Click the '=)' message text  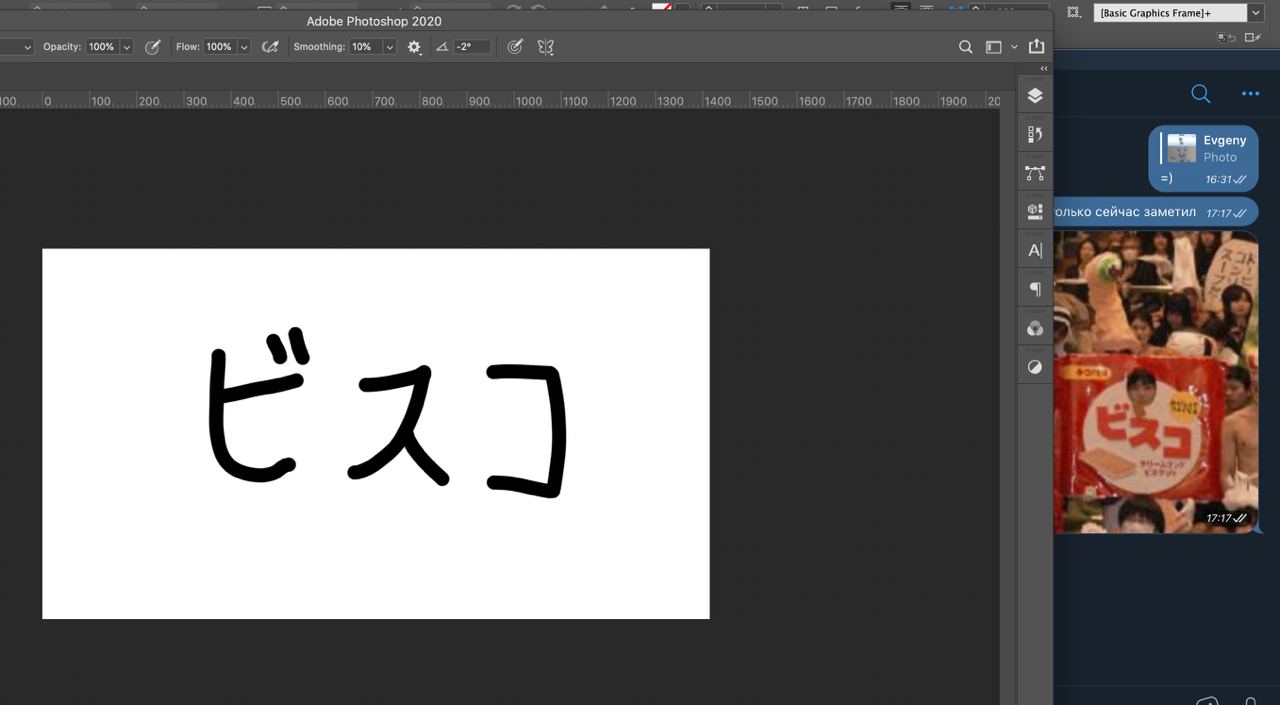(x=1166, y=179)
